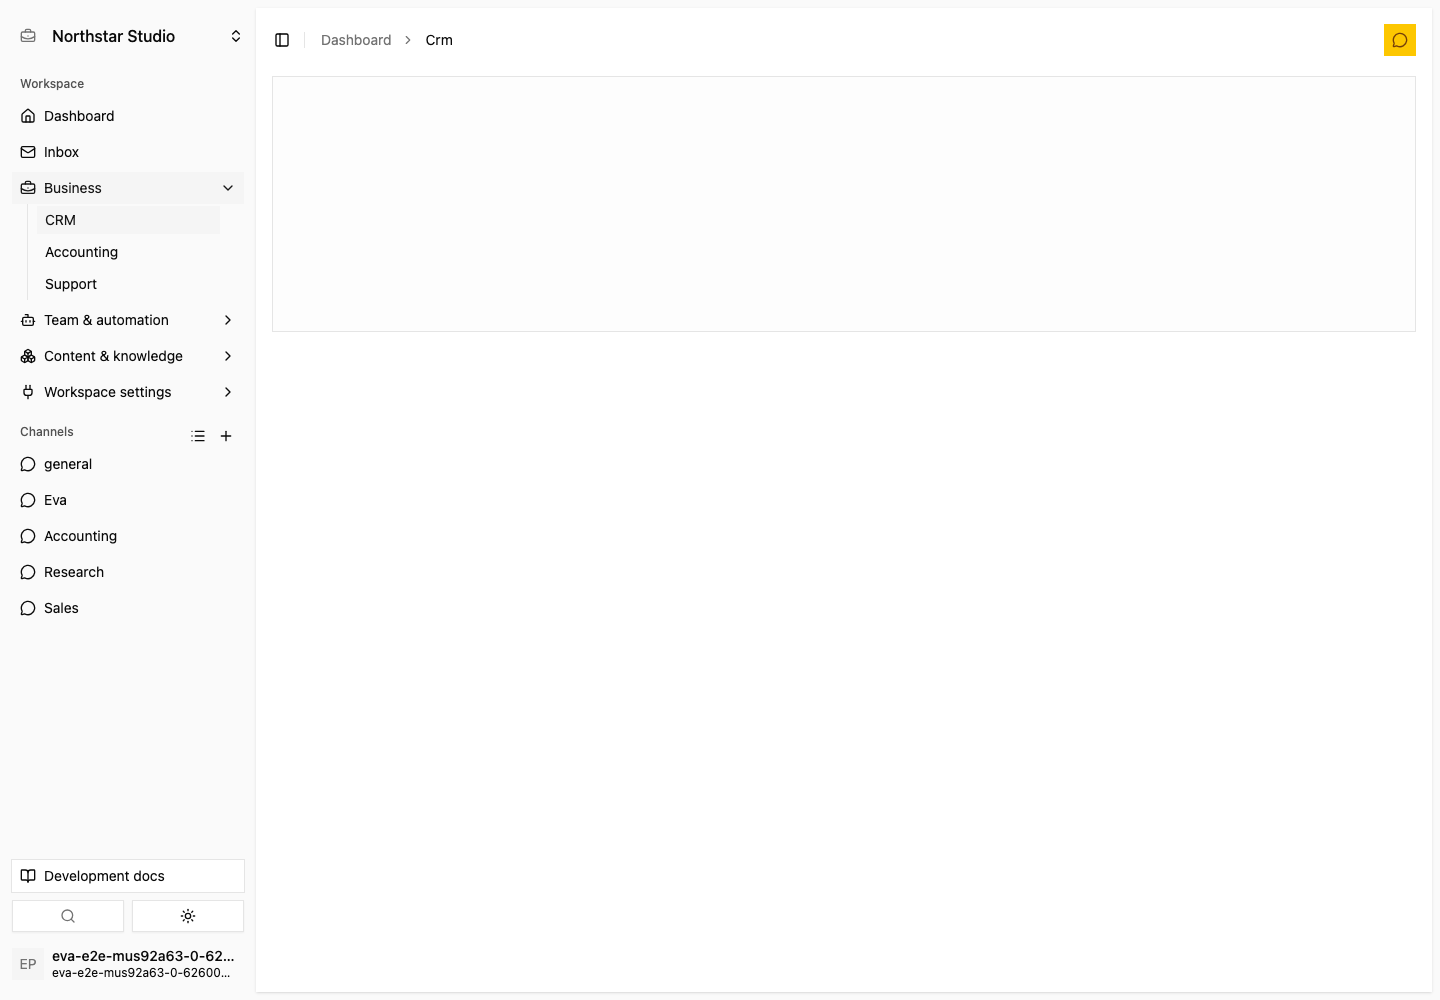Screen dimensions: 1440x1000
Task: Click the Dashboard breadcrumb link
Action: (356, 40)
